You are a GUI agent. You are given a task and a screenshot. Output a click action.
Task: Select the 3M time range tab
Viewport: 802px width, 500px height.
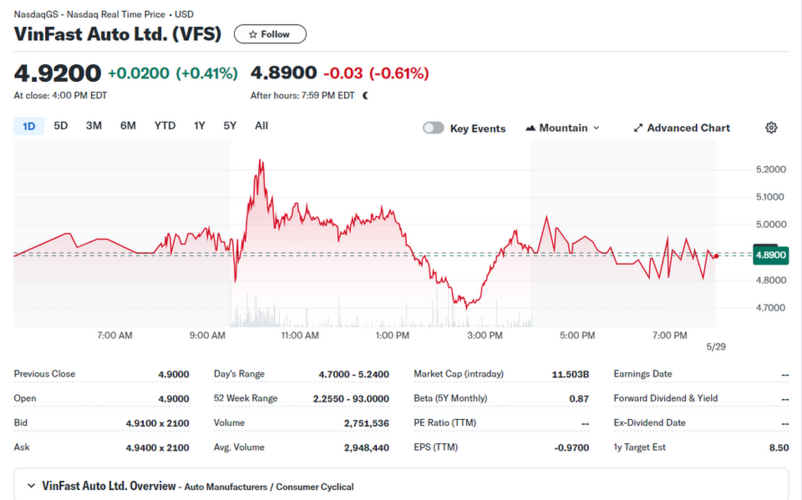click(94, 126)
